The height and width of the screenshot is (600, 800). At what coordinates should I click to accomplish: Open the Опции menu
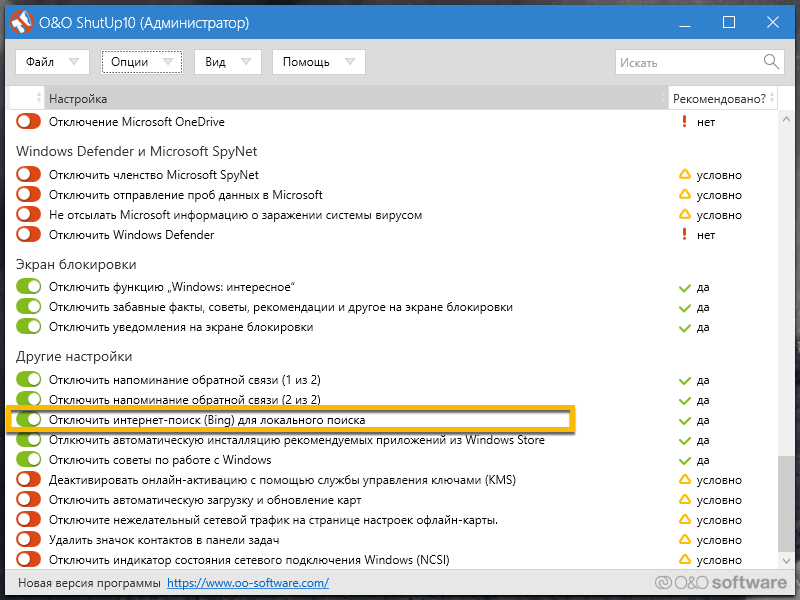pyautogui.click(x=141, y=62)
